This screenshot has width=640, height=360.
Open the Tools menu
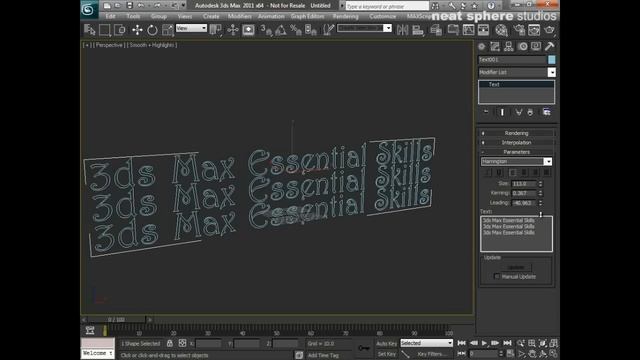[133, 16]
